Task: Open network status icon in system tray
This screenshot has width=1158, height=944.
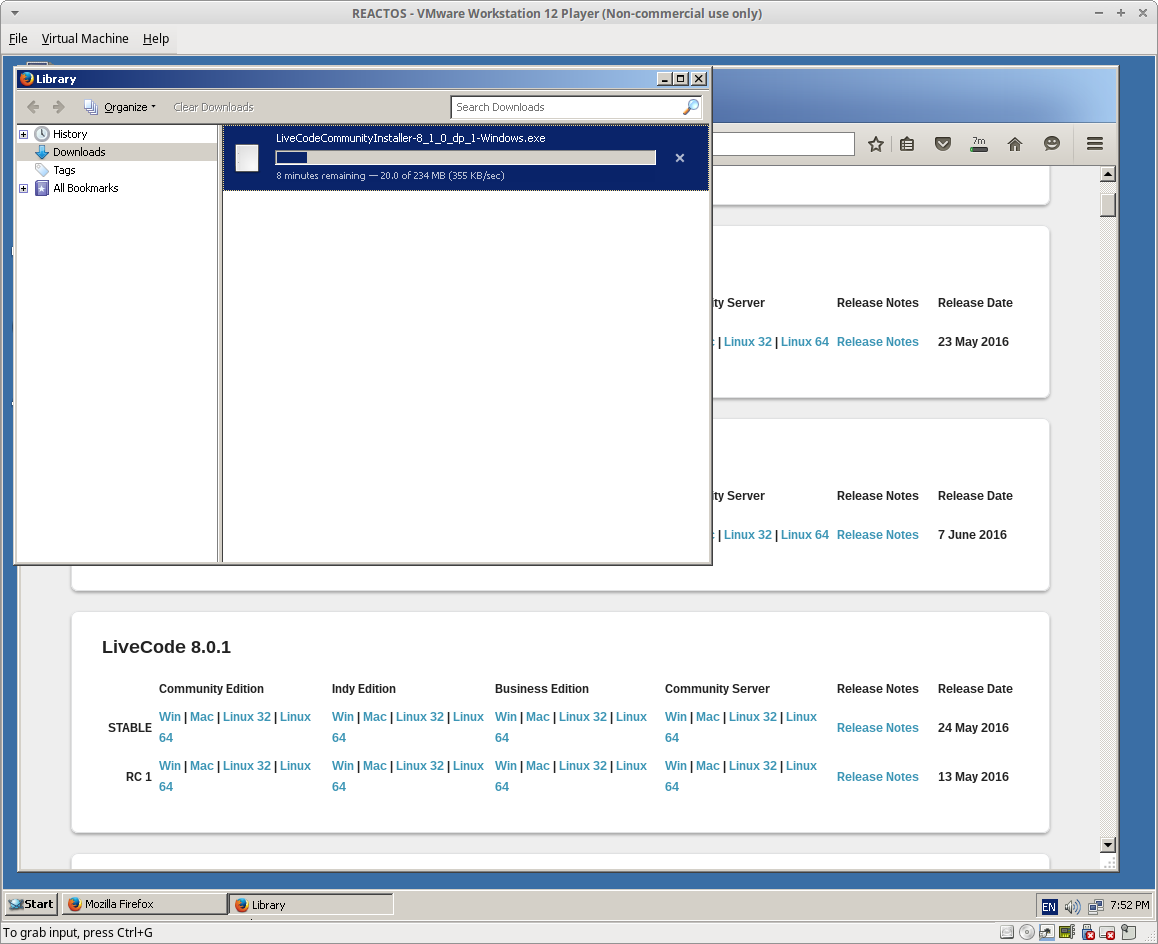Action: [1095, 906]
